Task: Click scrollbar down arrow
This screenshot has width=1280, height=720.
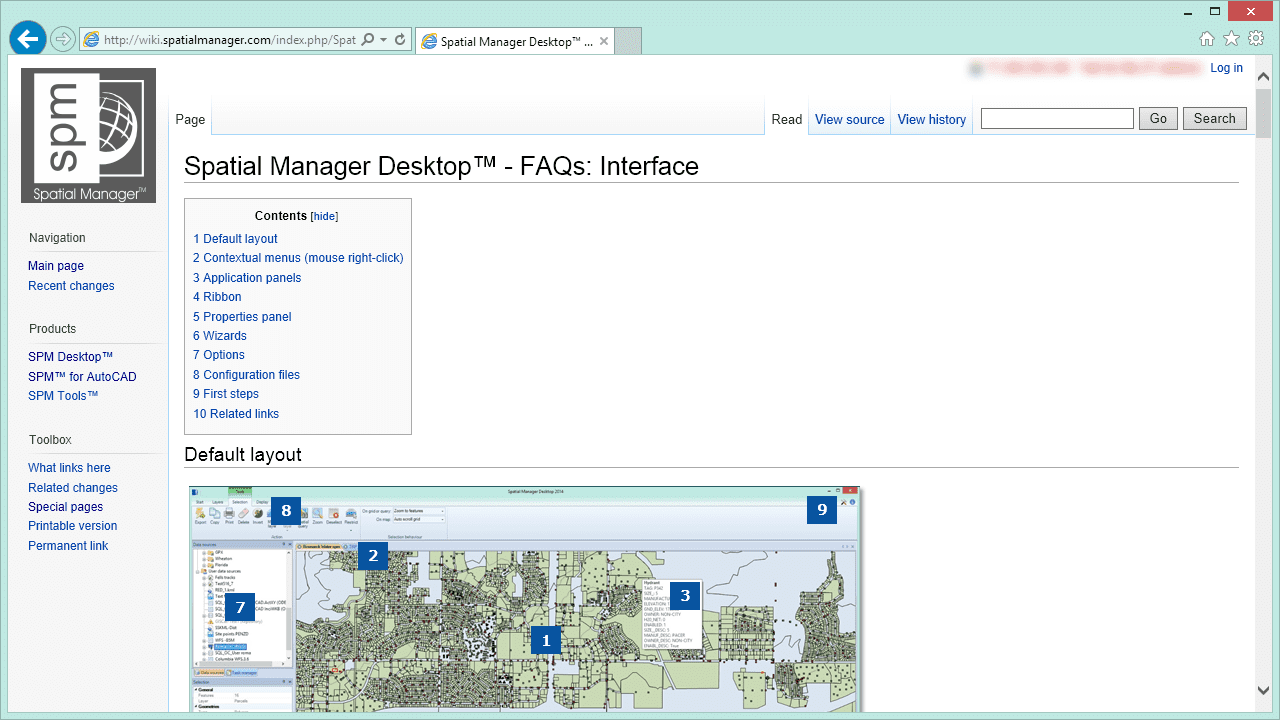Action: [x=1263, y=690]
